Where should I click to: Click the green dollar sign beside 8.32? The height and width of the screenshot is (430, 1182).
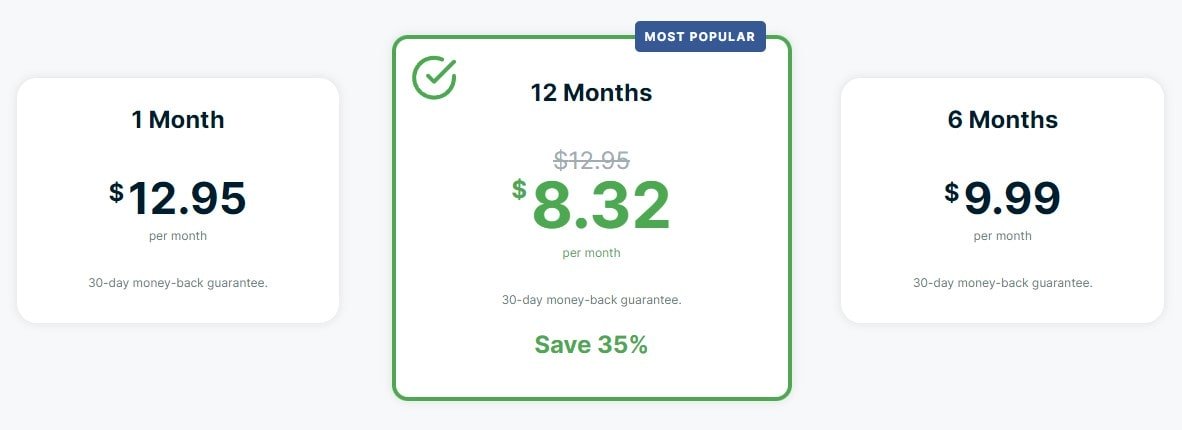(x=519, y=189)
